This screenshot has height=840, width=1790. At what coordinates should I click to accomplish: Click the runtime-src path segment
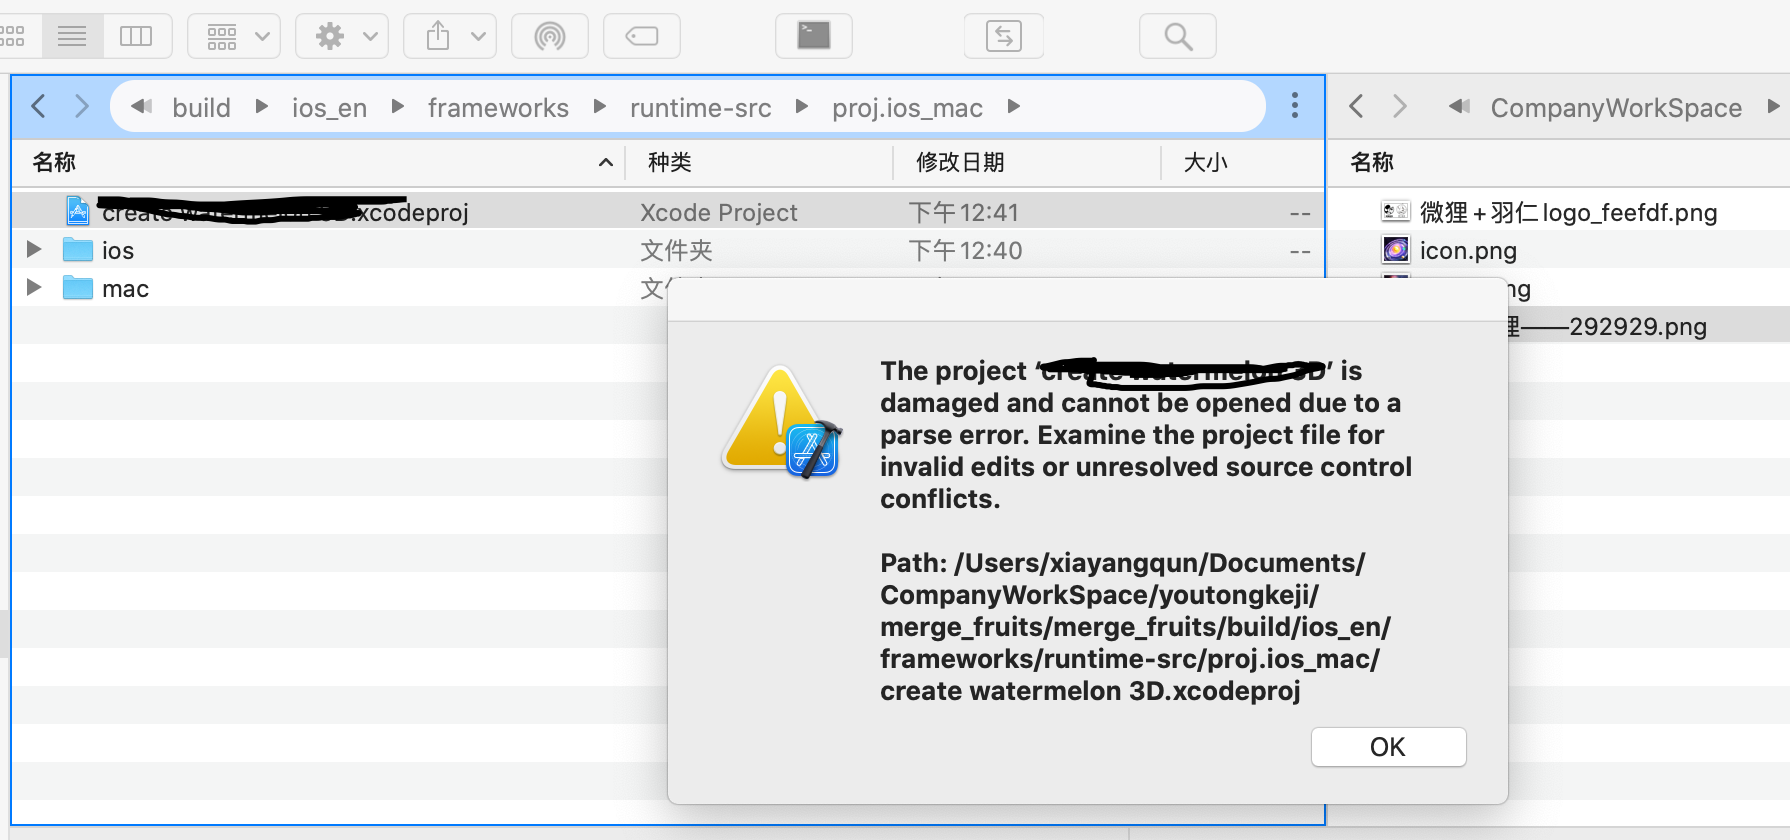(700, 107)
